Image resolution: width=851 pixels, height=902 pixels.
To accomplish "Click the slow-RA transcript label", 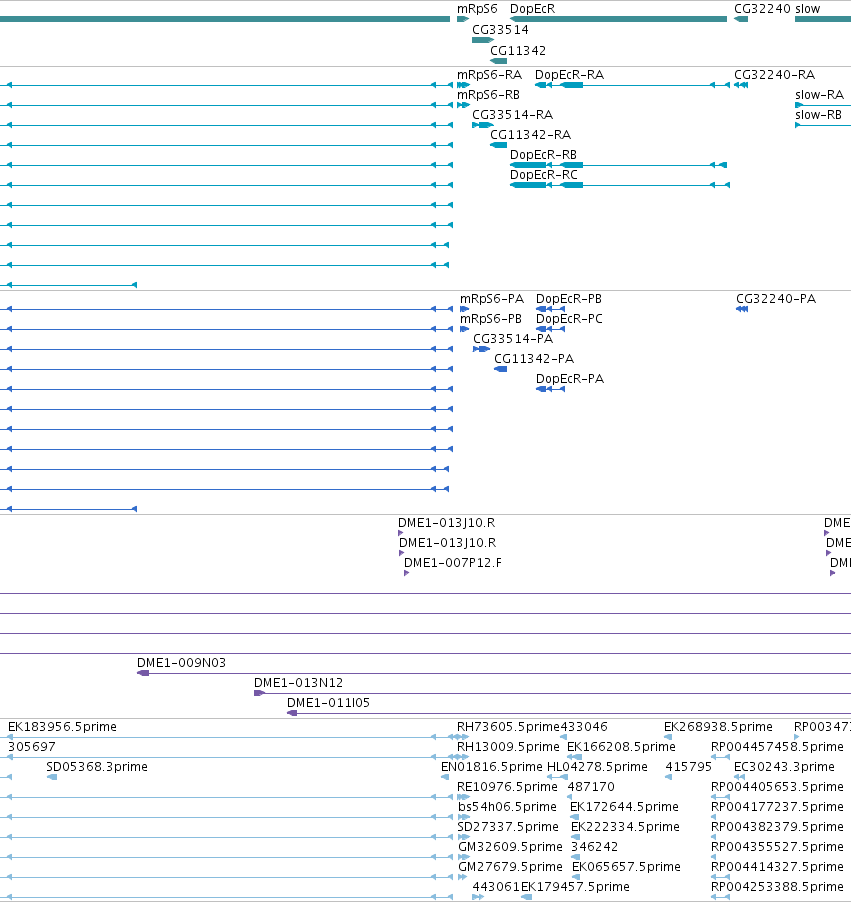I will click(x=819, y=95).
